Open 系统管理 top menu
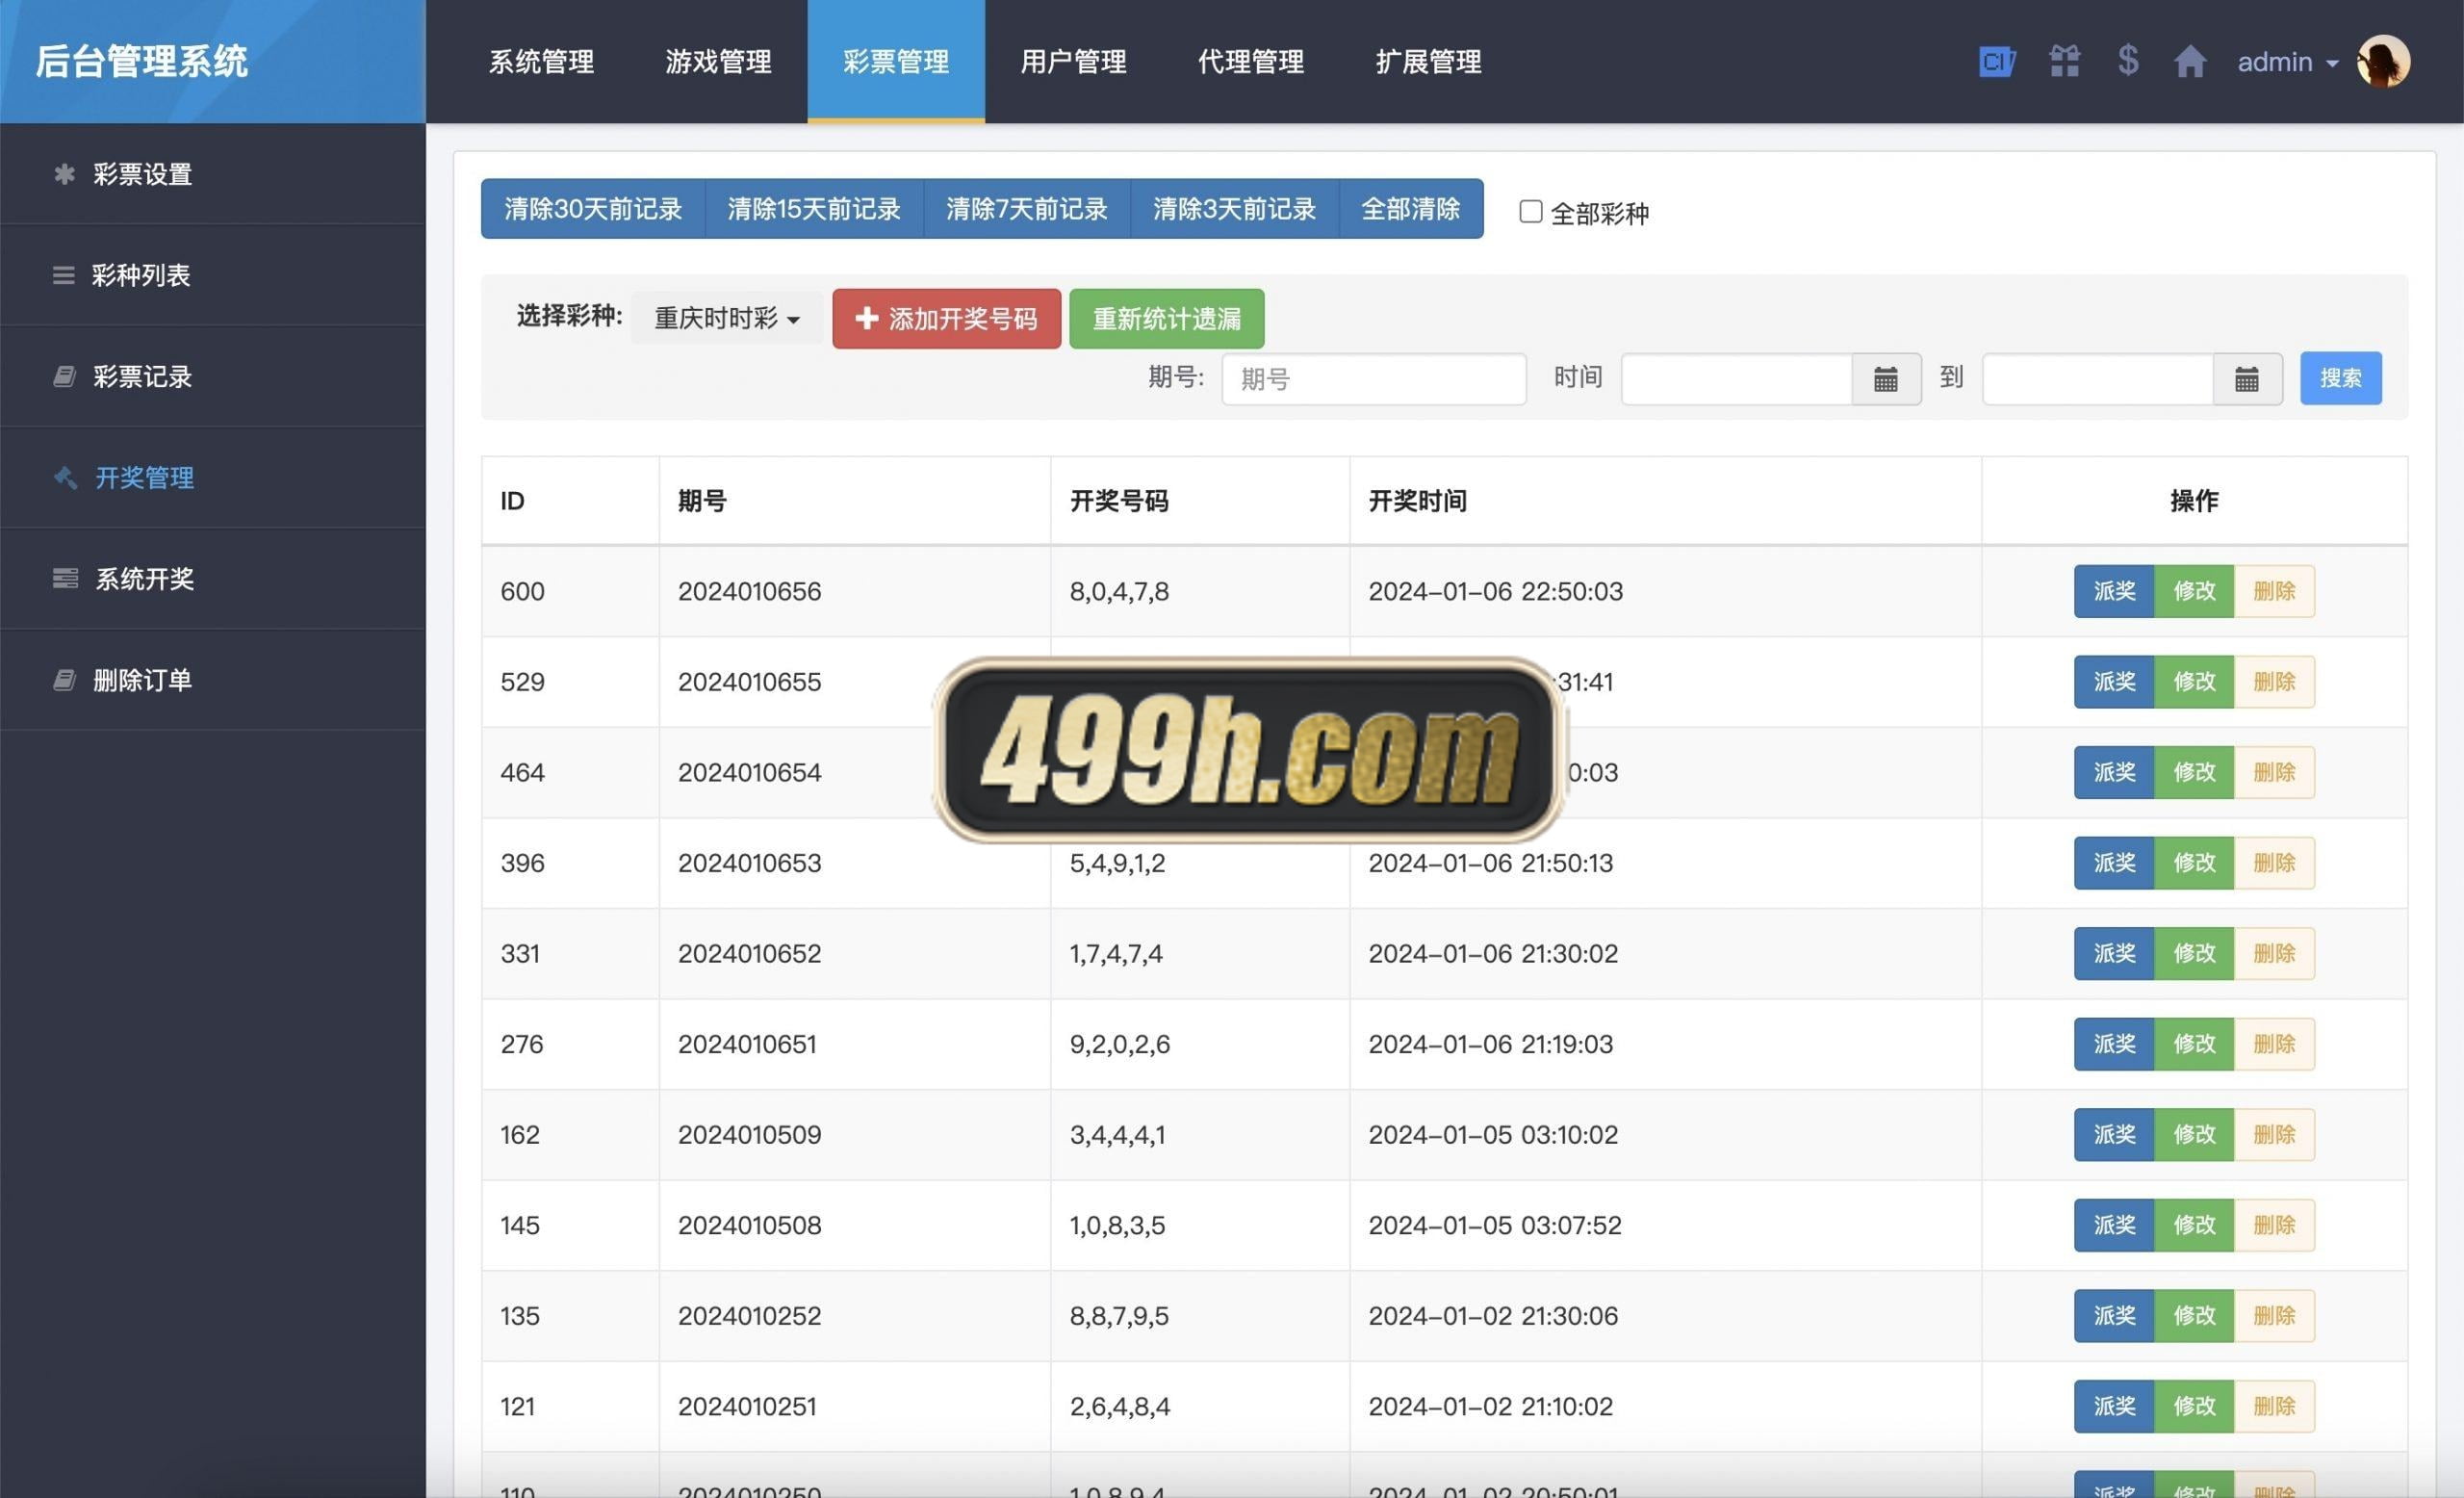 (x=541, y=62)
